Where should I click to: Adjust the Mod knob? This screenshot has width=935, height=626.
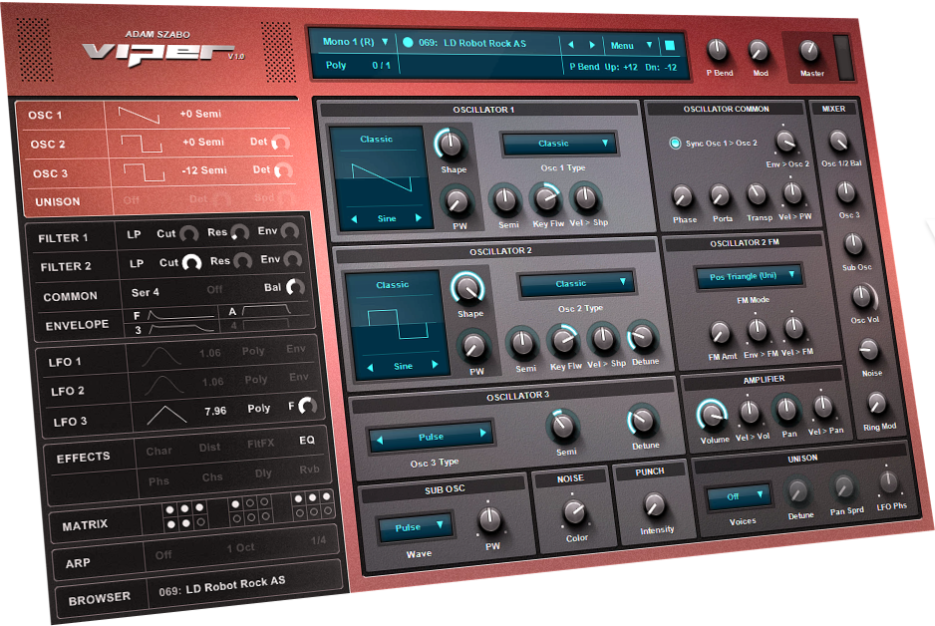[758, 51]
